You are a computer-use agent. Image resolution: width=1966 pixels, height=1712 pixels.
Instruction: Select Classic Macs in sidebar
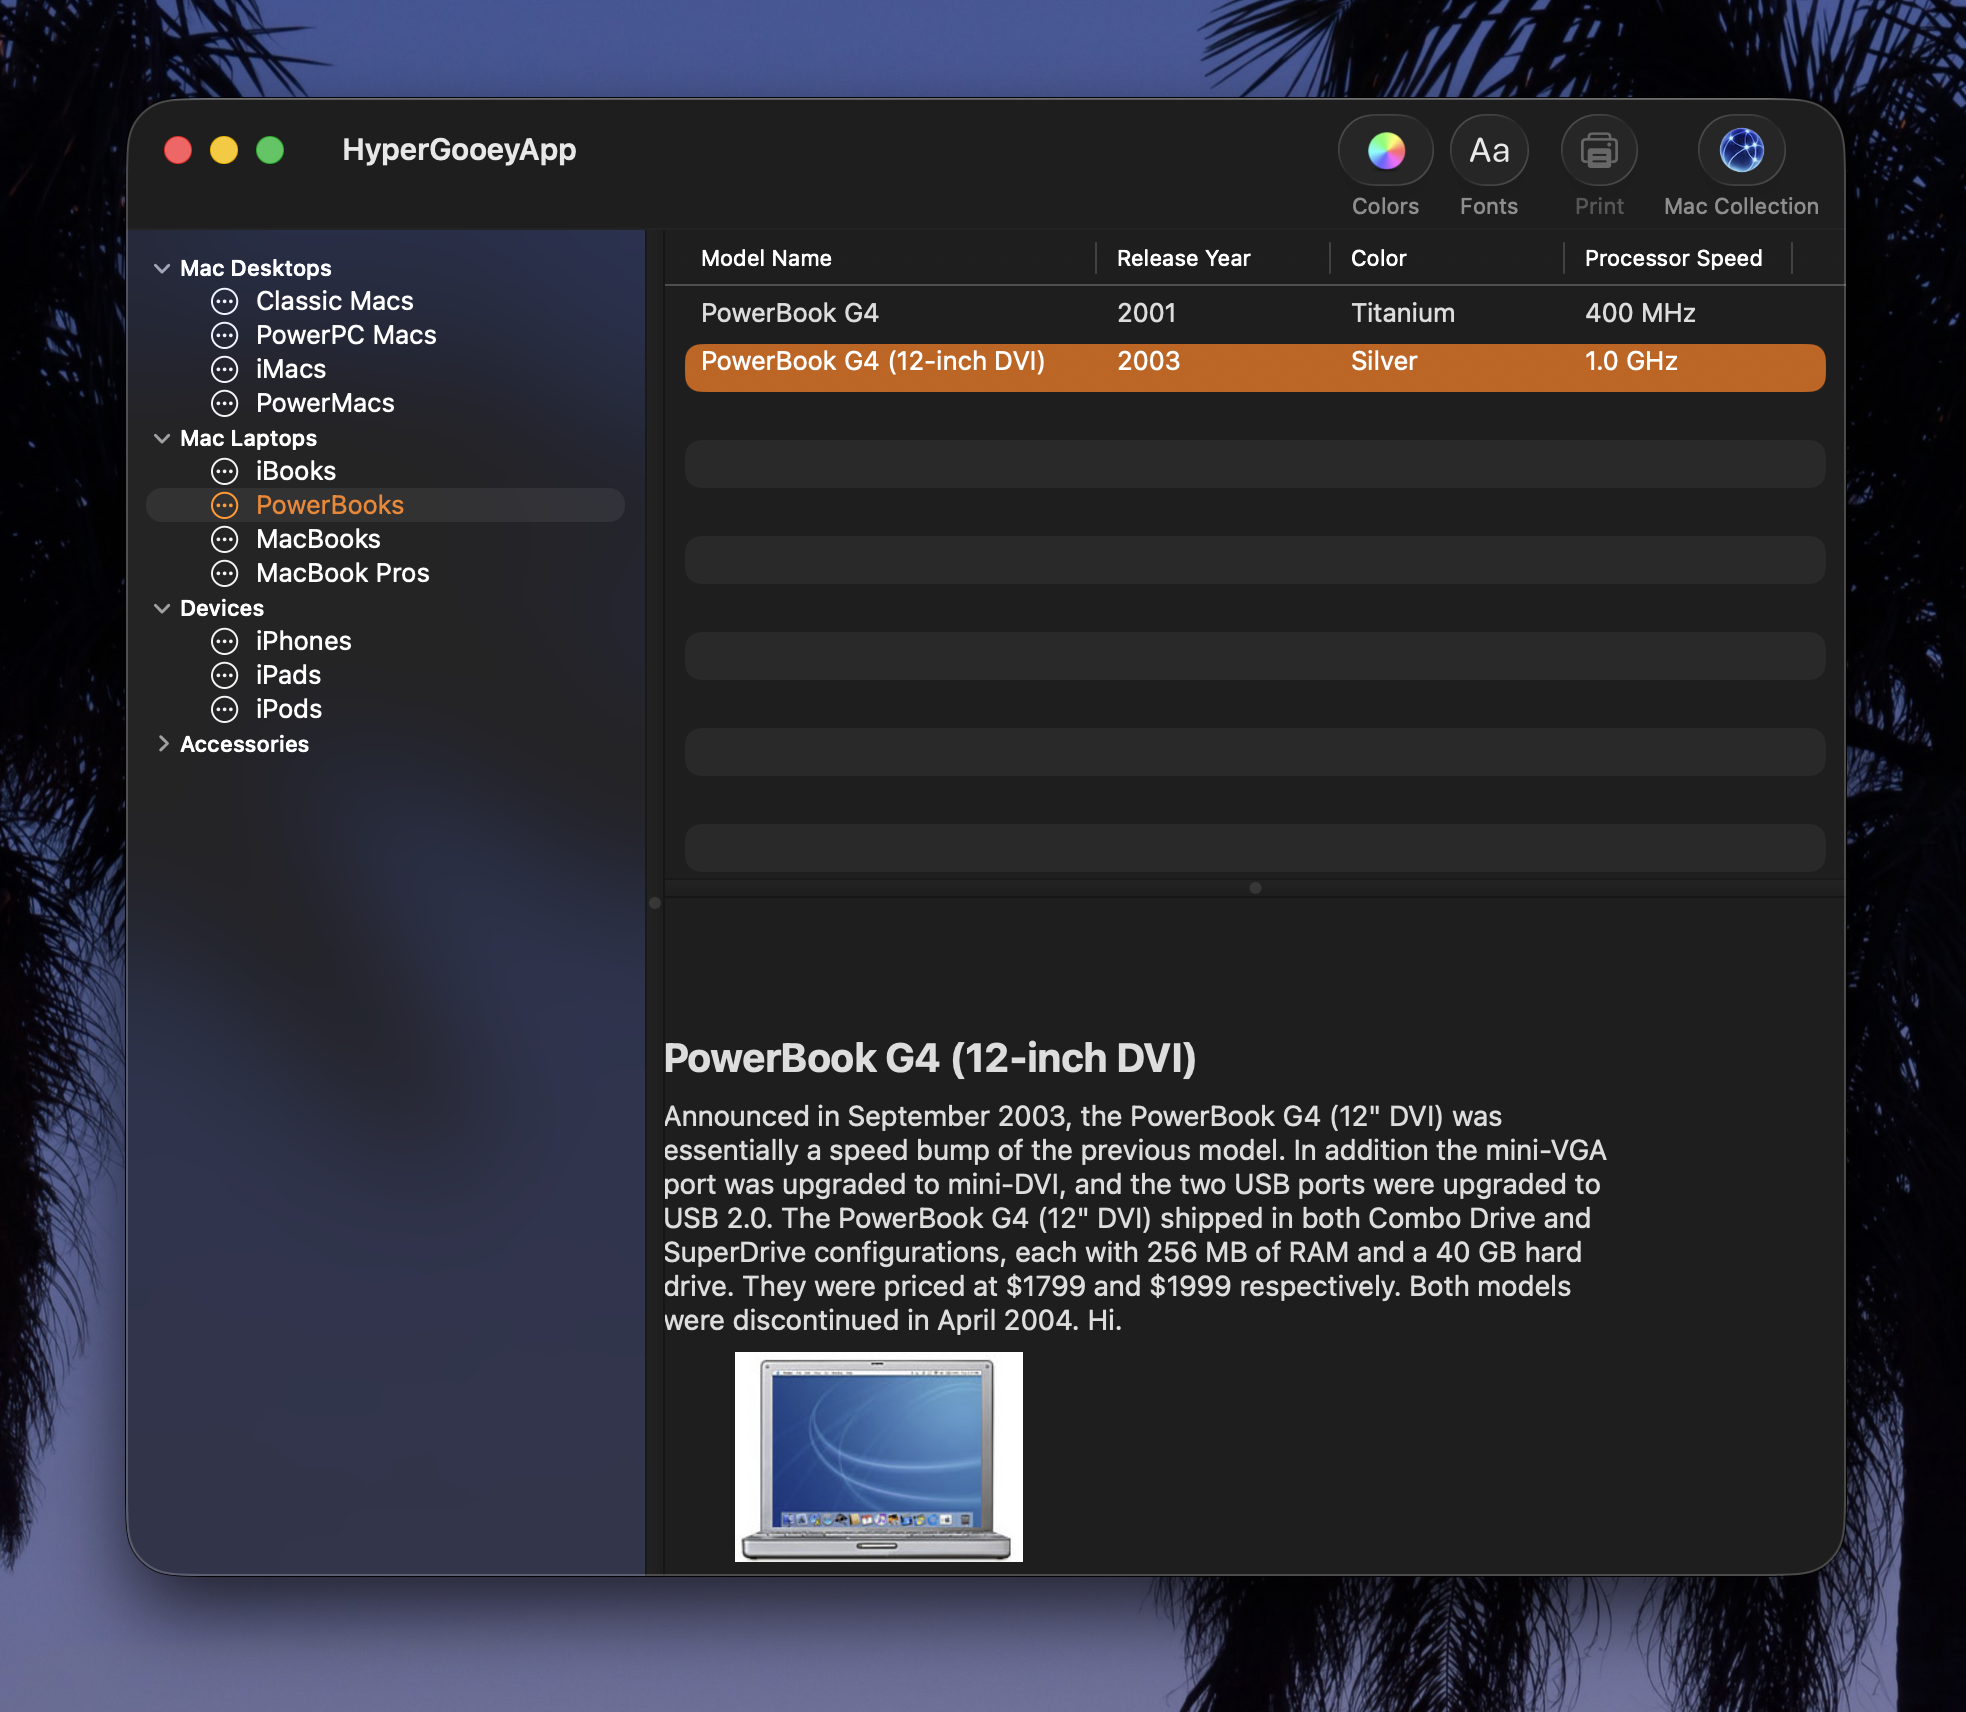[x=335, y=301]
